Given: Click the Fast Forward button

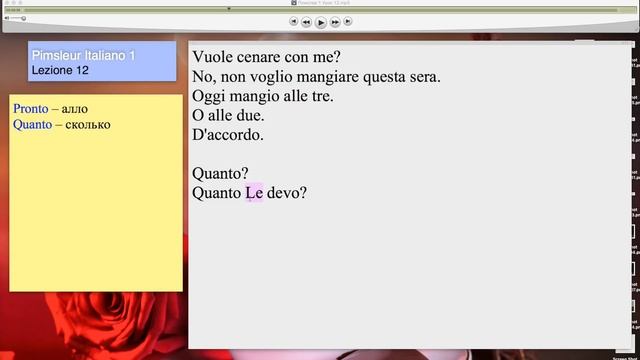Looking at the screenshot, I should point(335,22).
